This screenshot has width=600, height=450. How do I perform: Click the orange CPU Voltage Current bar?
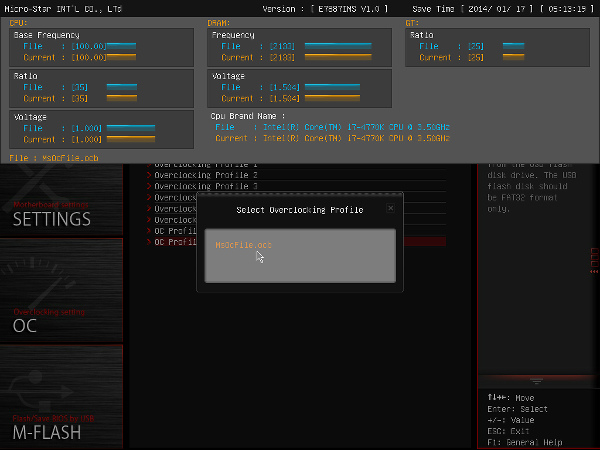131,139
